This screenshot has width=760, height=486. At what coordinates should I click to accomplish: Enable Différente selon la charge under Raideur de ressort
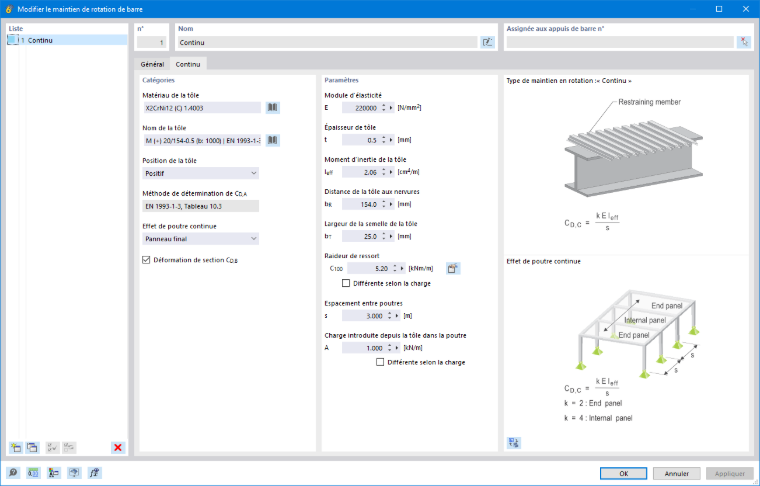tap(346, 283)
